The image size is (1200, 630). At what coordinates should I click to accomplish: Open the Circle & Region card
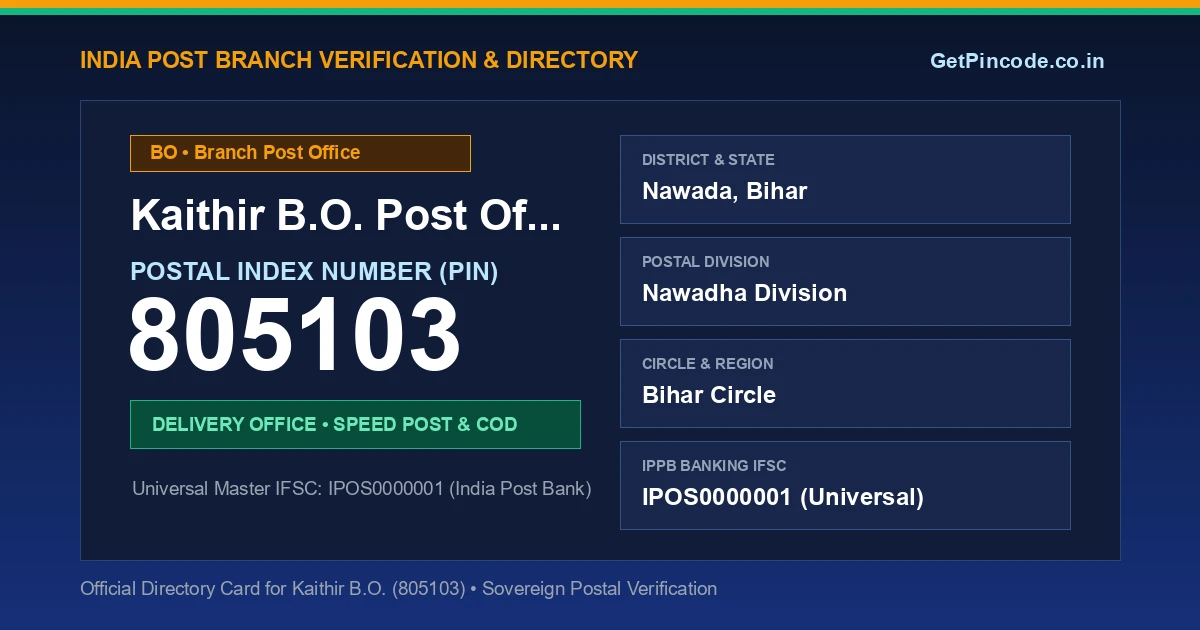(x=845, y=383)
